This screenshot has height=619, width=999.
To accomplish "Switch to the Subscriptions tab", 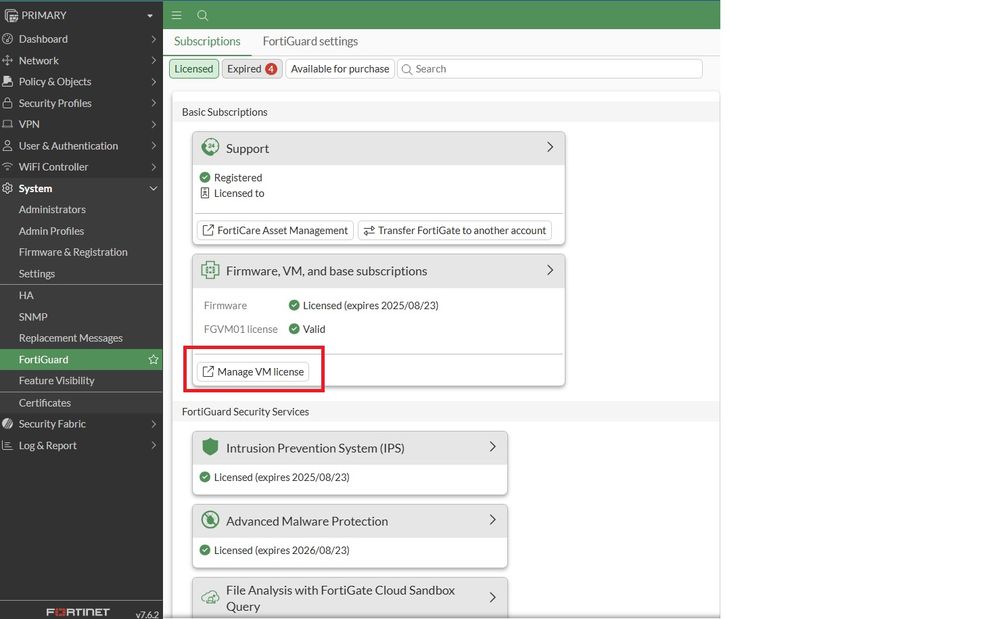I will click(207, 41).
